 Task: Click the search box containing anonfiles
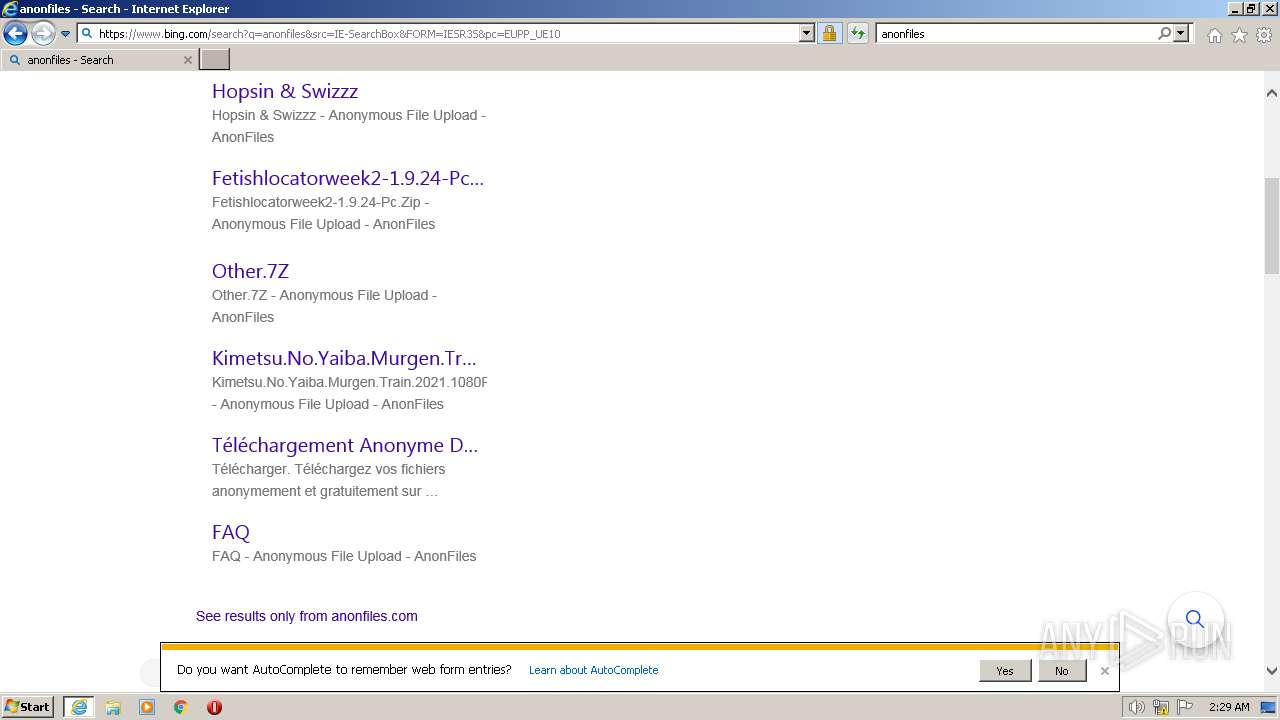coord(1015,33)
